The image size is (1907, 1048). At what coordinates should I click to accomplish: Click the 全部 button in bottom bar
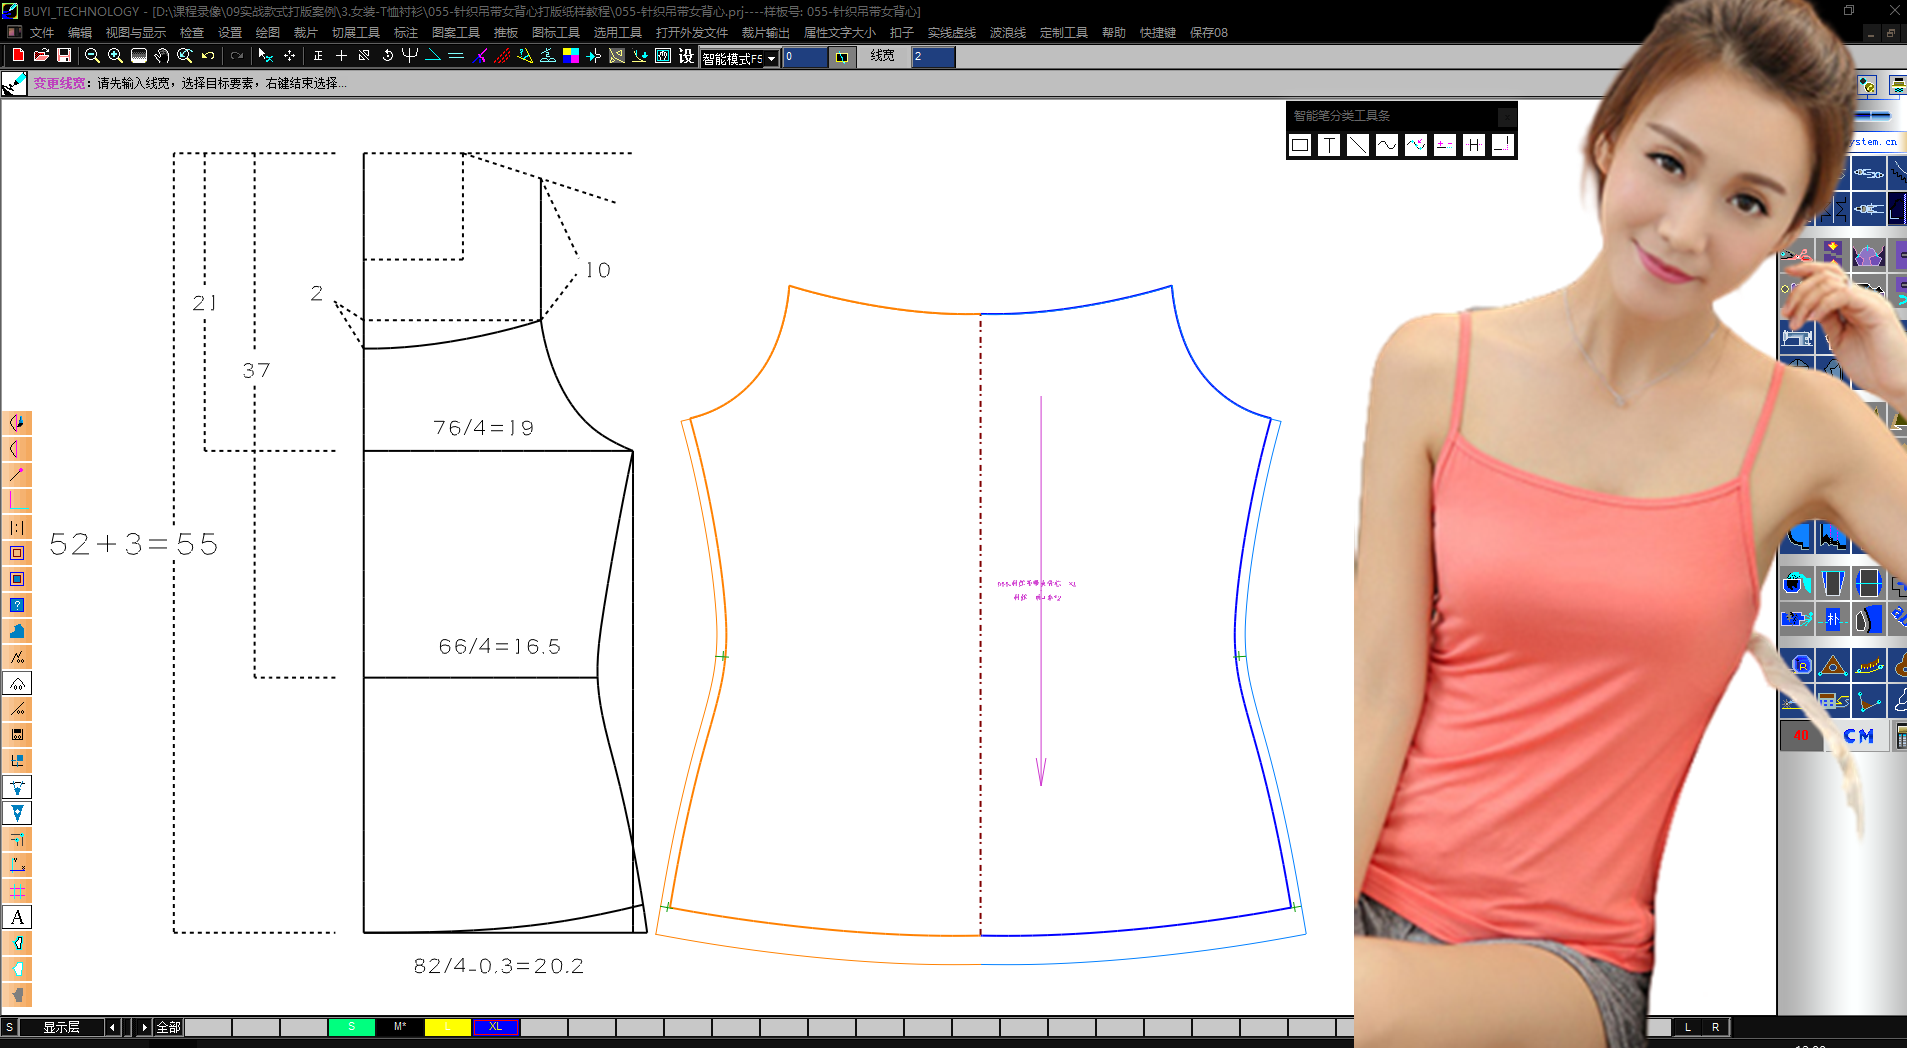click(x=168, y=1027)
